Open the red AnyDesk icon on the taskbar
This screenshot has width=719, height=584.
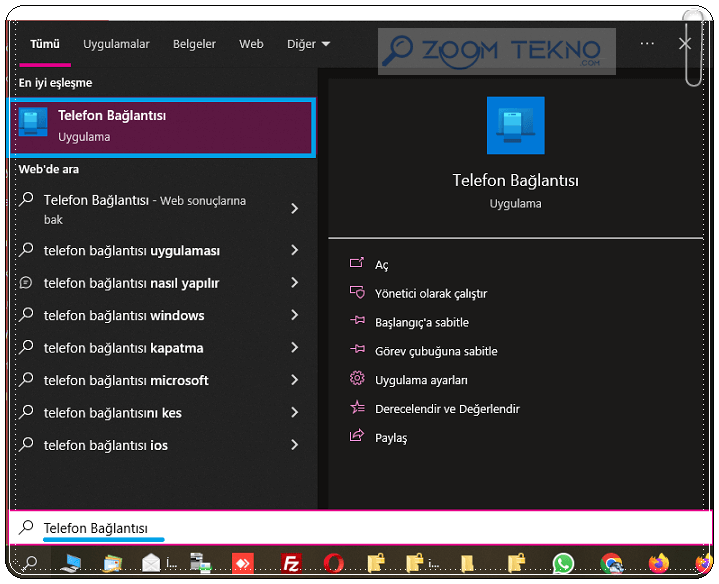[x=243, y=563]
